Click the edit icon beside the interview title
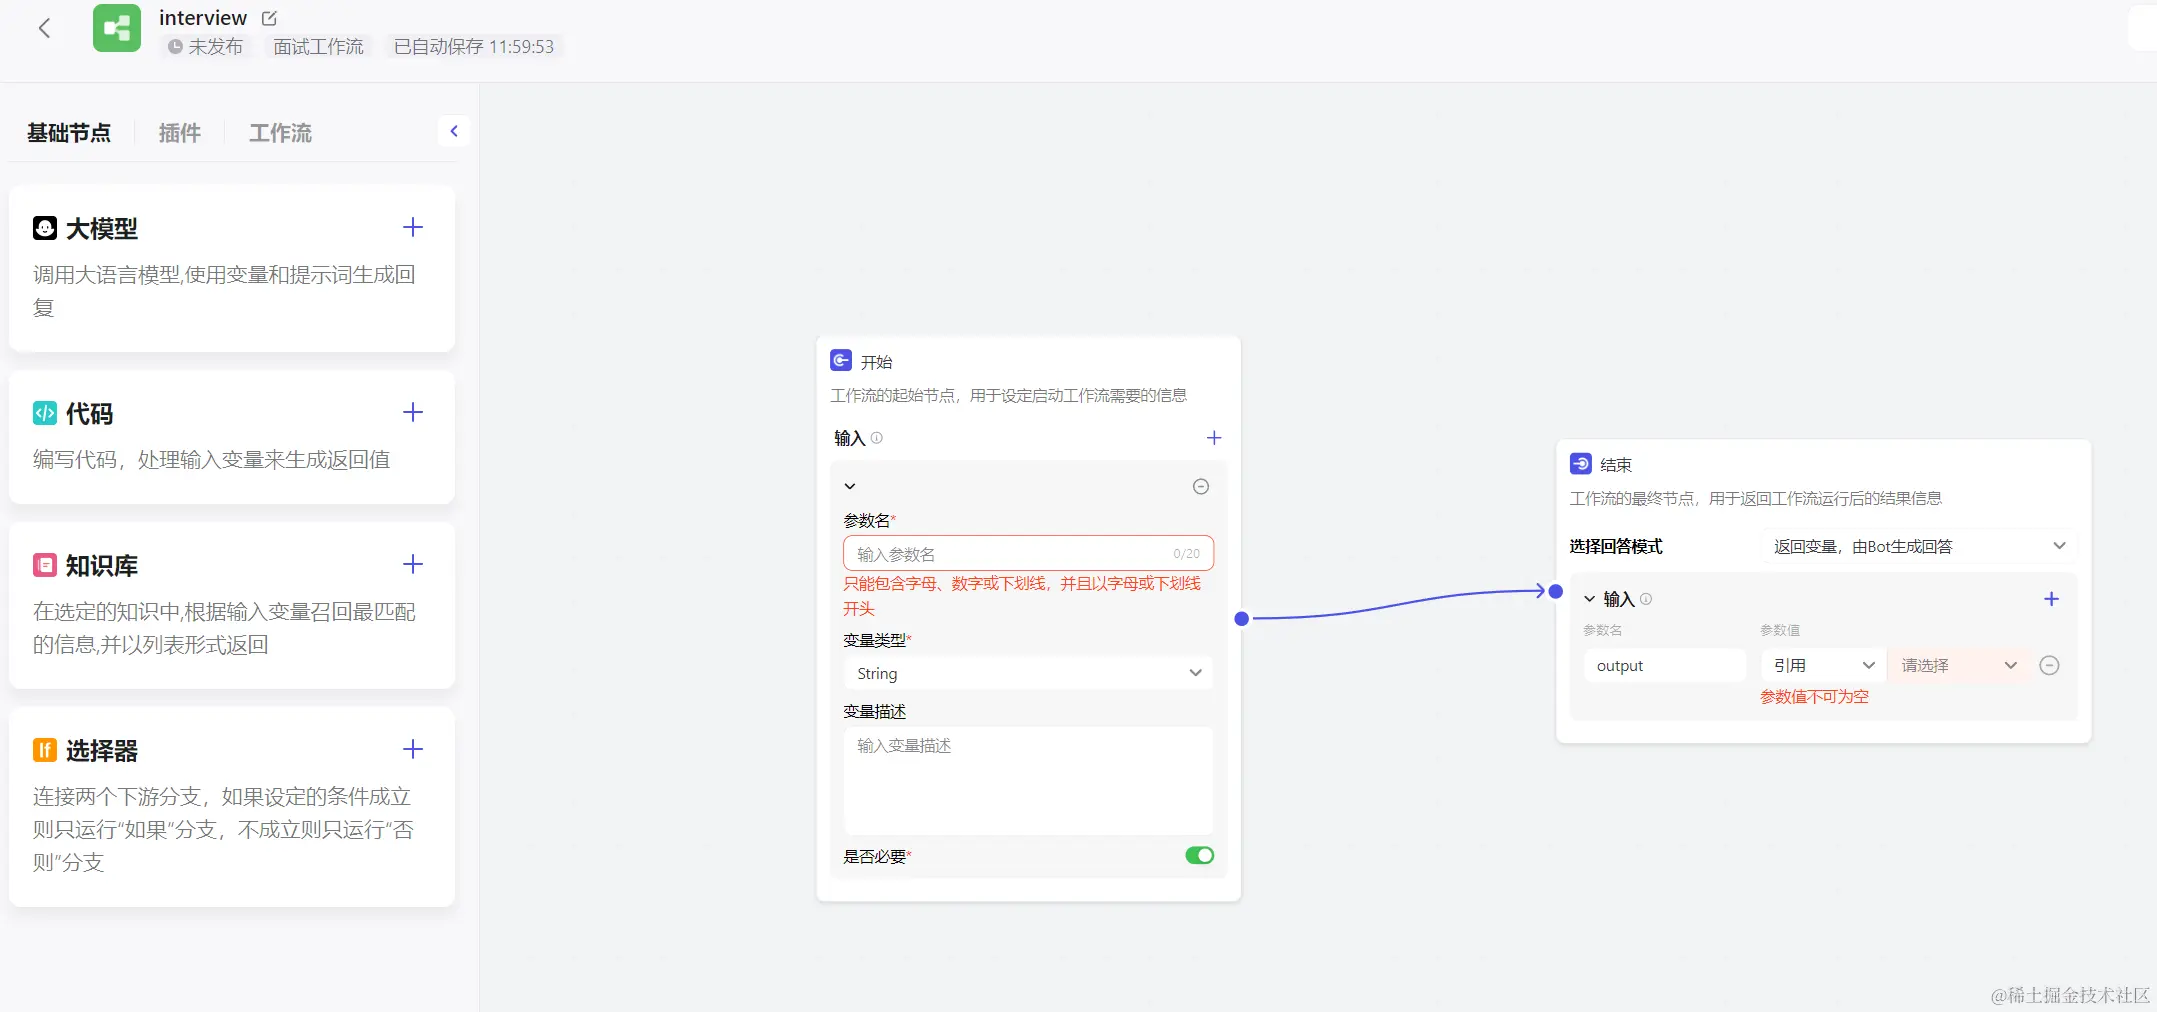This screenshot has height=1012, width=2157. coord(269,18)
